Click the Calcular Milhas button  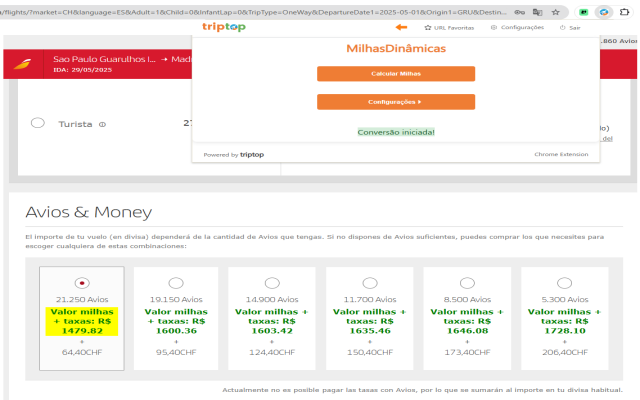click(396, 74)
